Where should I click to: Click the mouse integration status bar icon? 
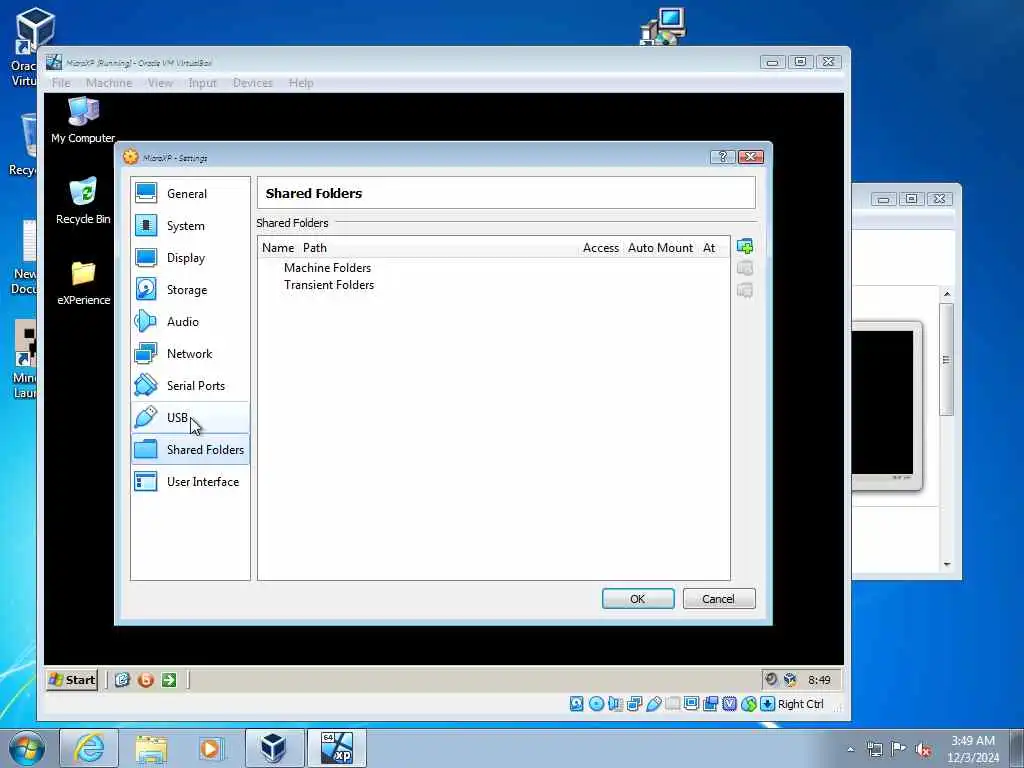click(x=748, y=703)
